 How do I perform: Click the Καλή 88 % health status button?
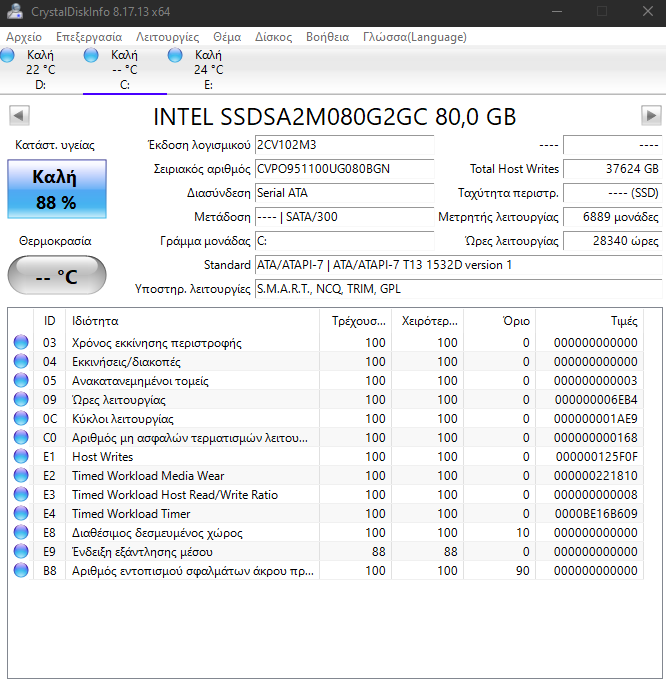pos(57,189)
